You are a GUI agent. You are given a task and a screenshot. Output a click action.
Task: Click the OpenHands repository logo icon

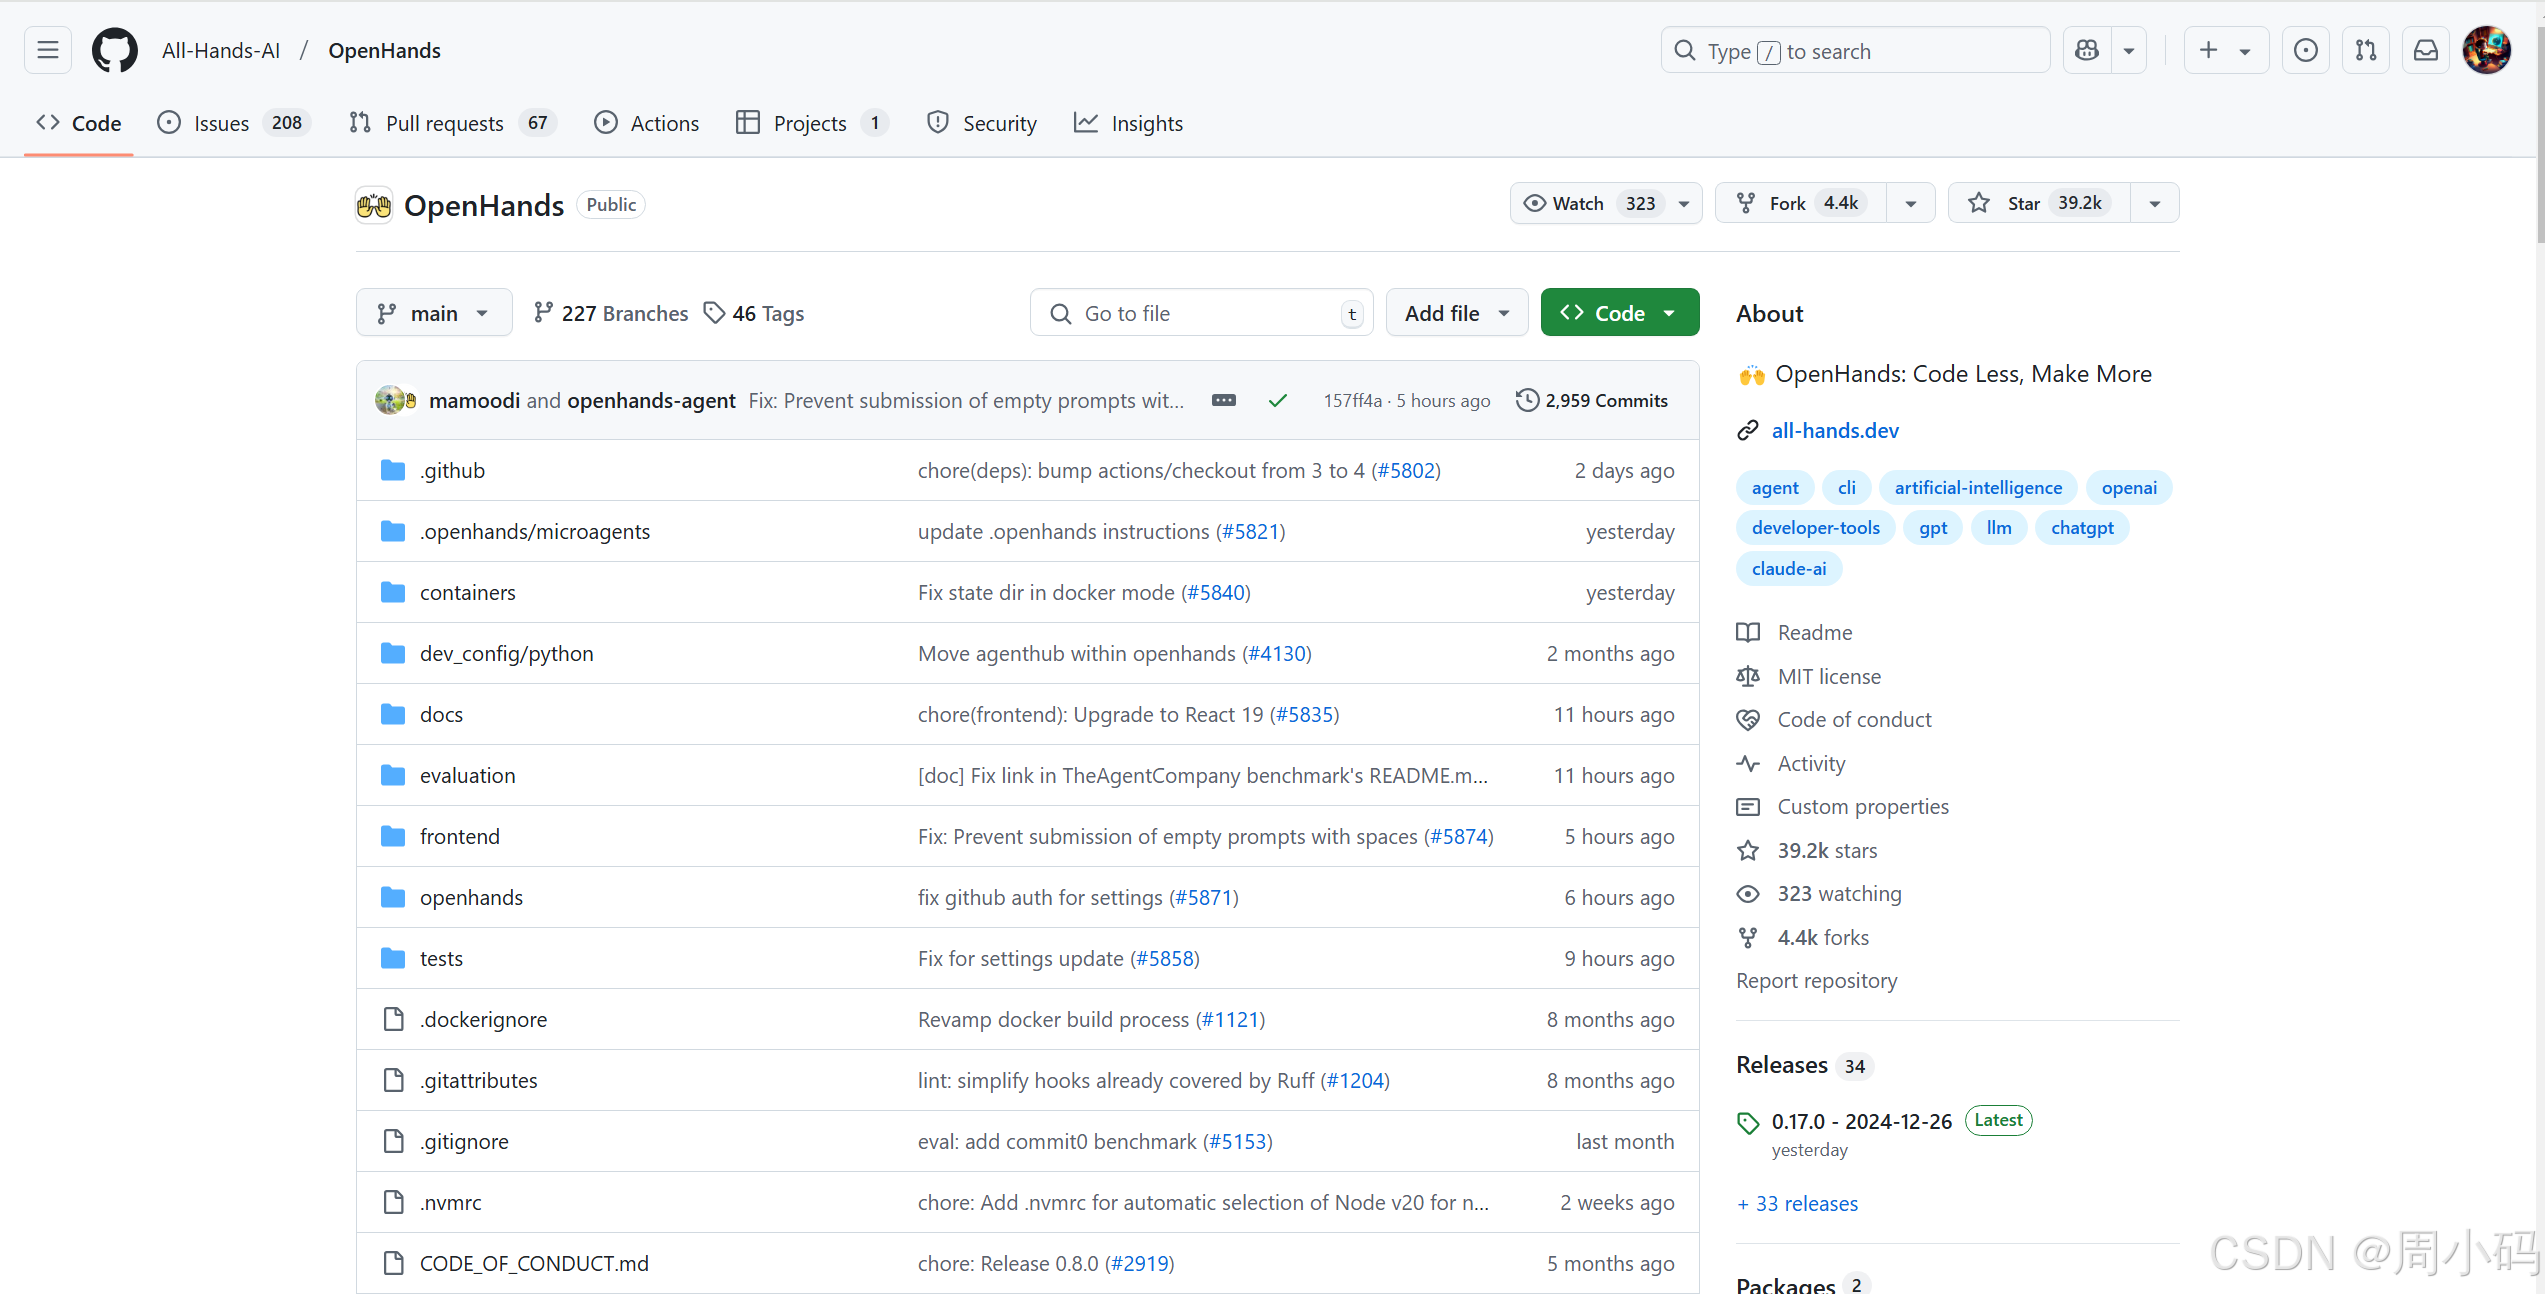click(374, 205)
